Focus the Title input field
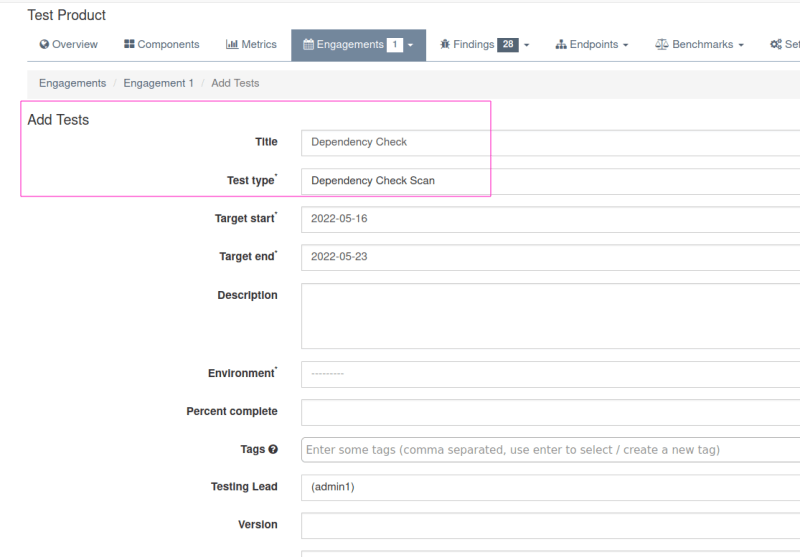Screen dimensions: 800x557 point(551,143)
